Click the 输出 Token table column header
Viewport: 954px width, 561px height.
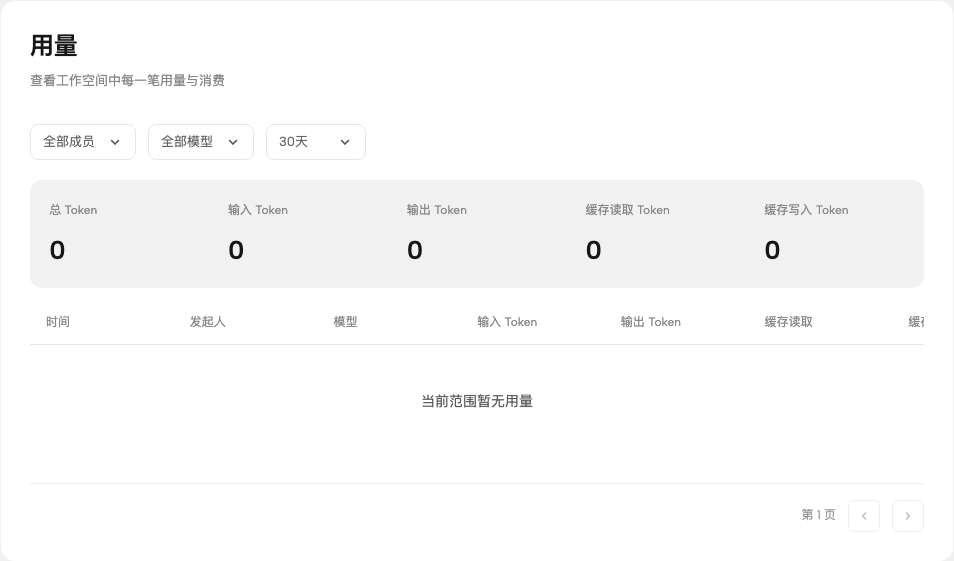[x=651, y=322]
